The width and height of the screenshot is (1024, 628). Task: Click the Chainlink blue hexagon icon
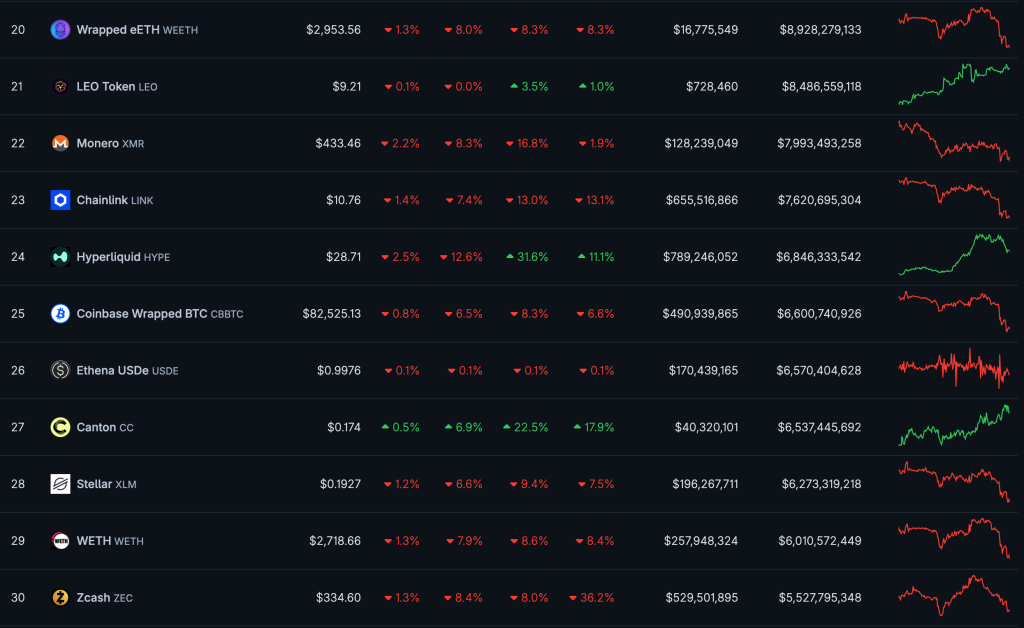60,200
